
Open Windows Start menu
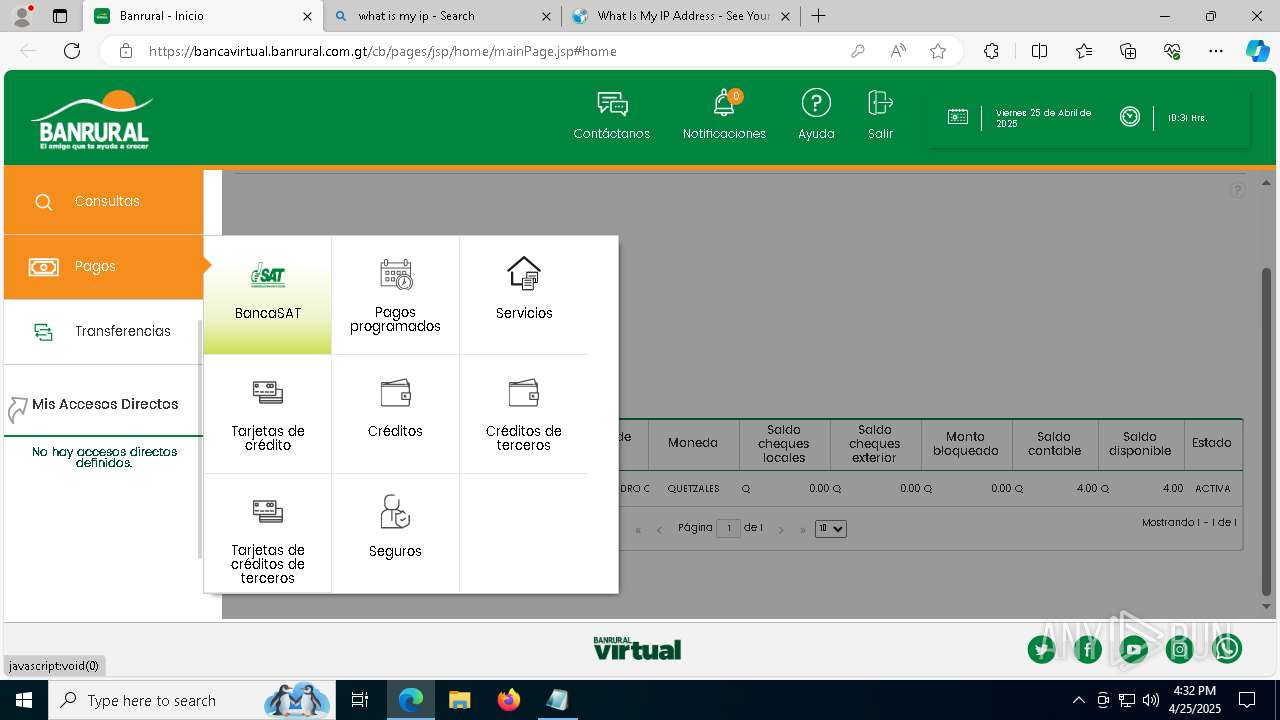(24, 700)
